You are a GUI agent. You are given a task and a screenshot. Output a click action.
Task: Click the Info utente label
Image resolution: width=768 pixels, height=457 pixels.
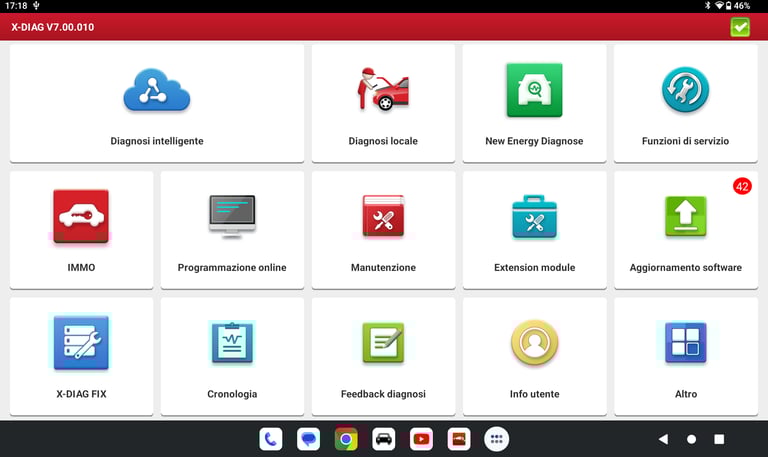(534, 394)
